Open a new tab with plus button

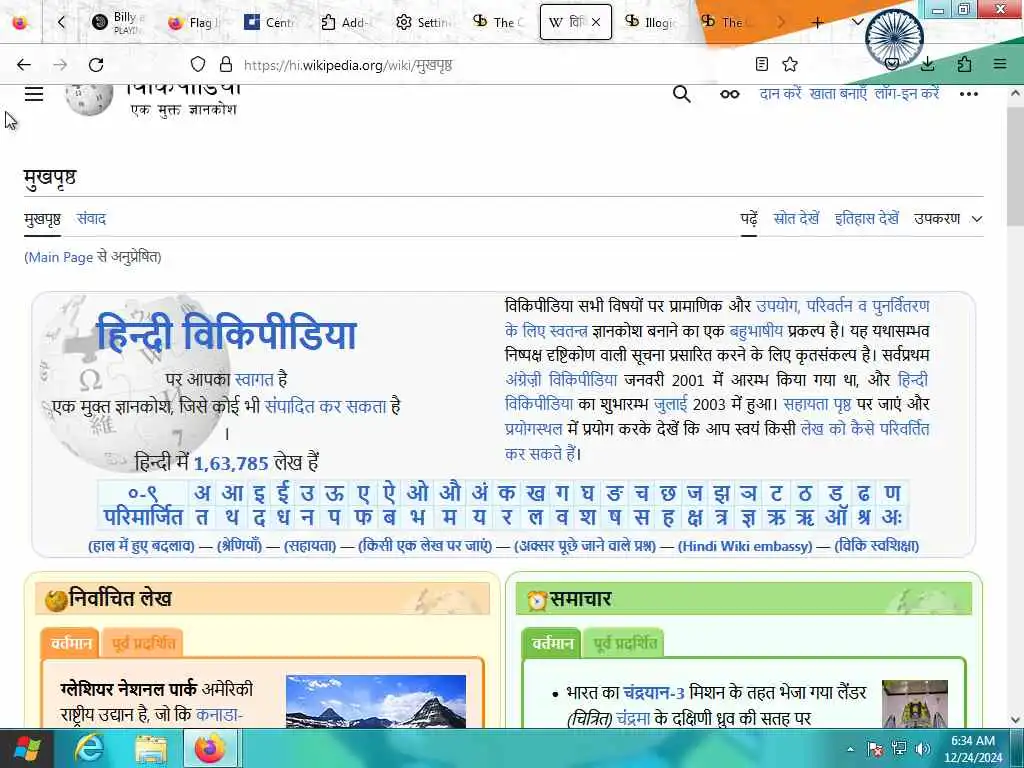[x=817, y=22]
